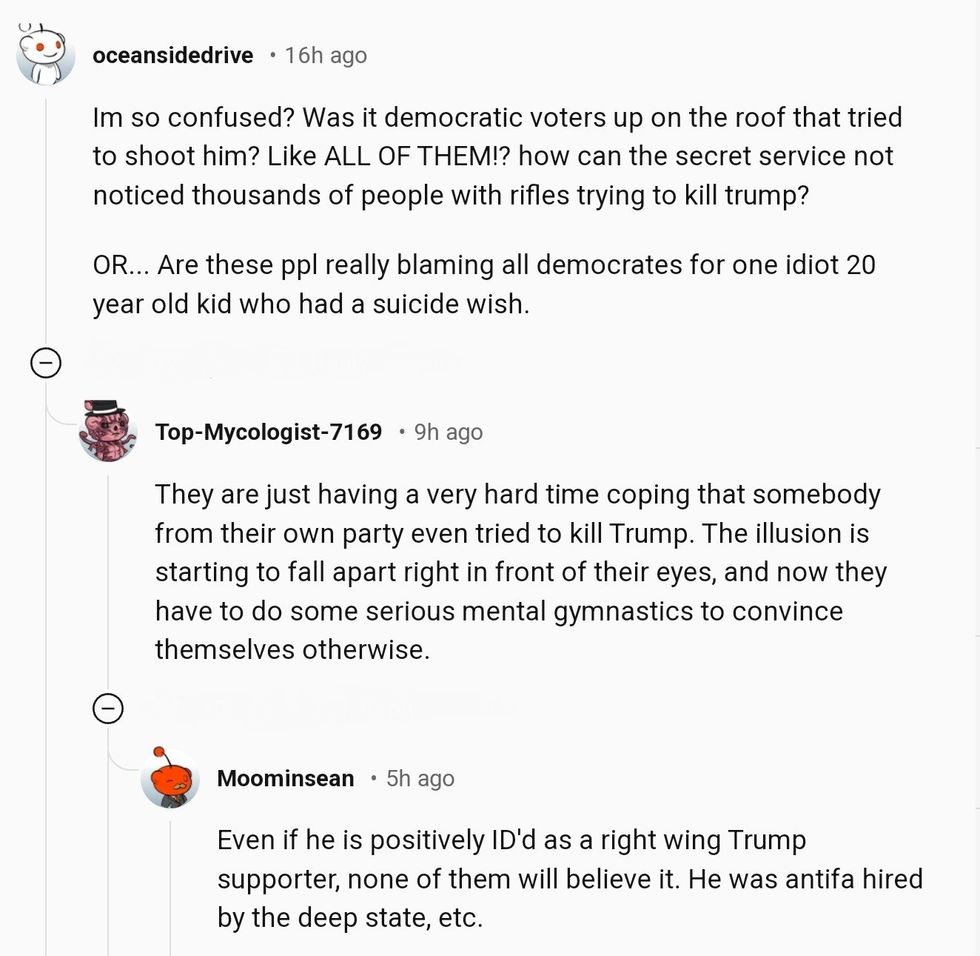Click middle thread line beside Moominsean's comment text
The width and height of the screenshot is (980, 956).
(x=108, y=880)
